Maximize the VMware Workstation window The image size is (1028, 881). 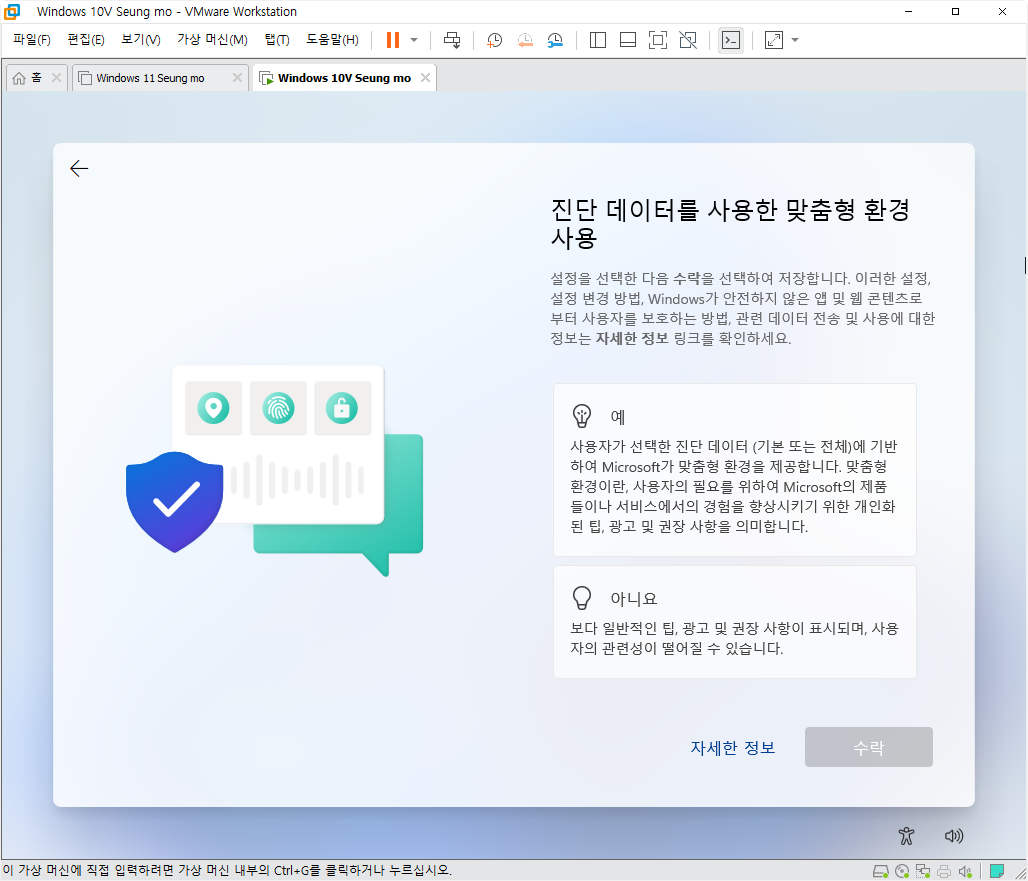click(x=955, y=12)
